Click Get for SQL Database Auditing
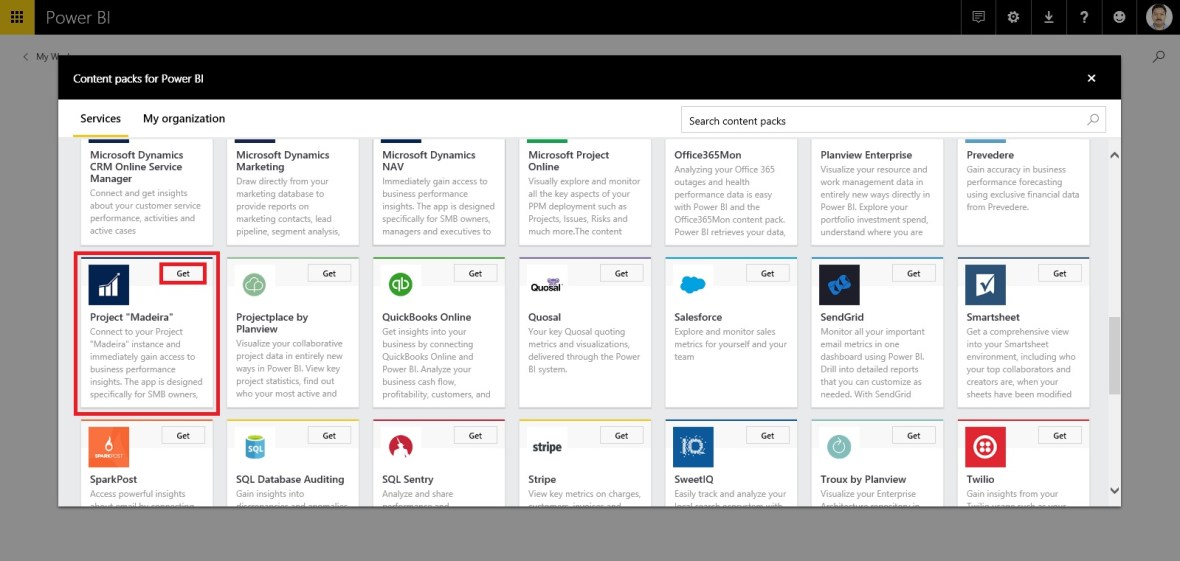 (x=330, y=435)
